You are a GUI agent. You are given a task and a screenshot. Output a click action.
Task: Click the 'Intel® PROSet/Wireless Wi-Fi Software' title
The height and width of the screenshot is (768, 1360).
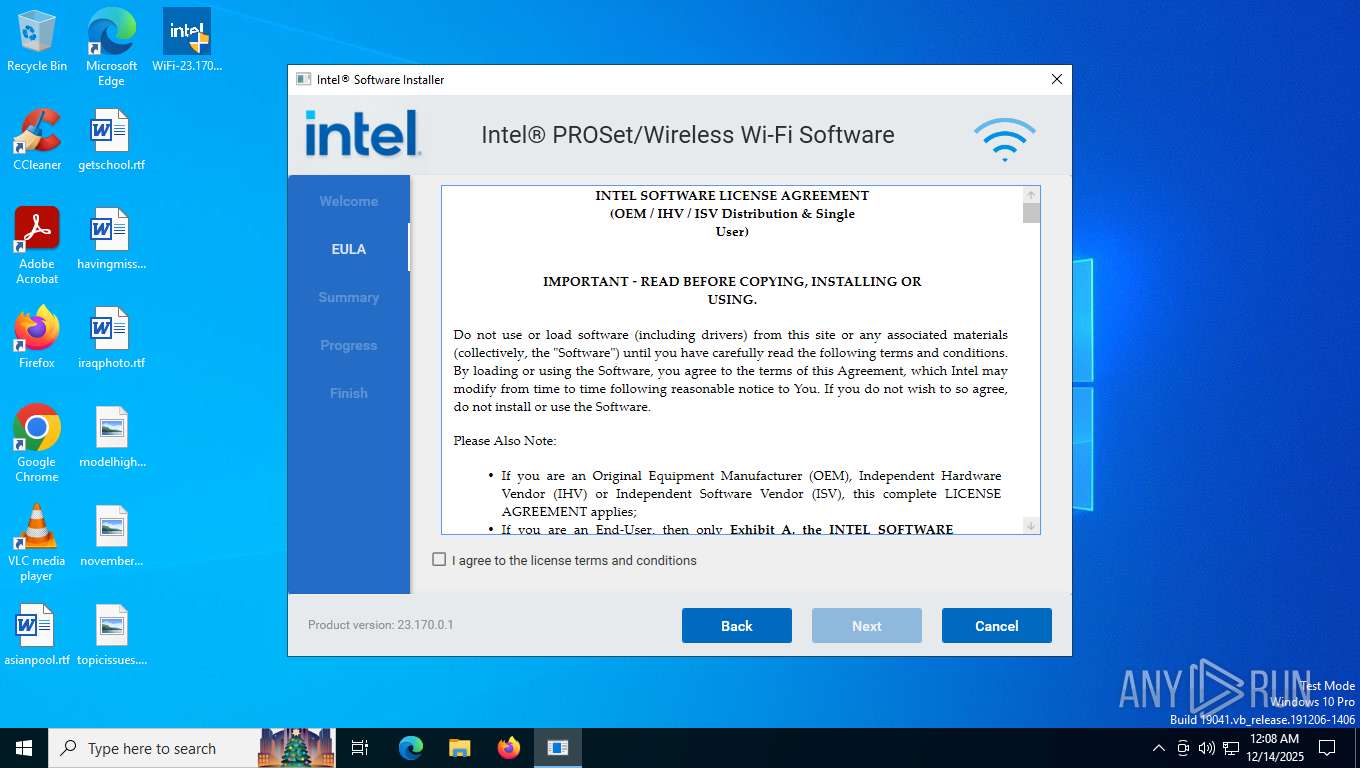coord(688,135)
